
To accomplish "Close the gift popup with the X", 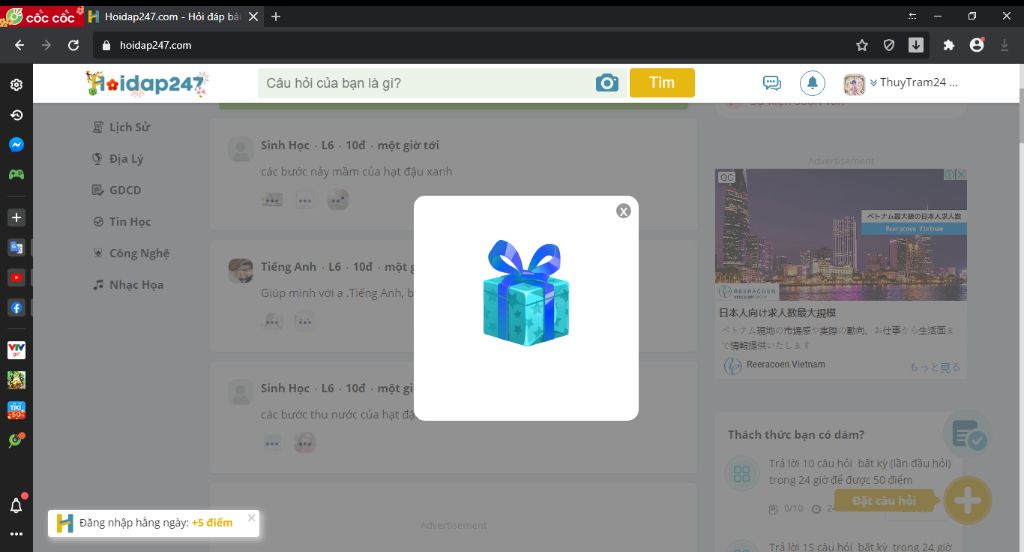I will pos(624,211).
